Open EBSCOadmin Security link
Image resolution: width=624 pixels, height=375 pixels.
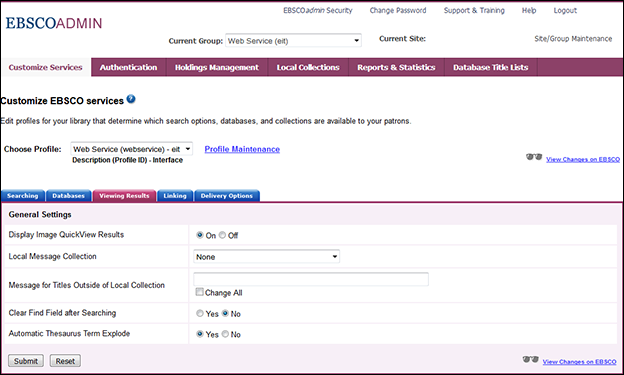(x=318, y=10)
